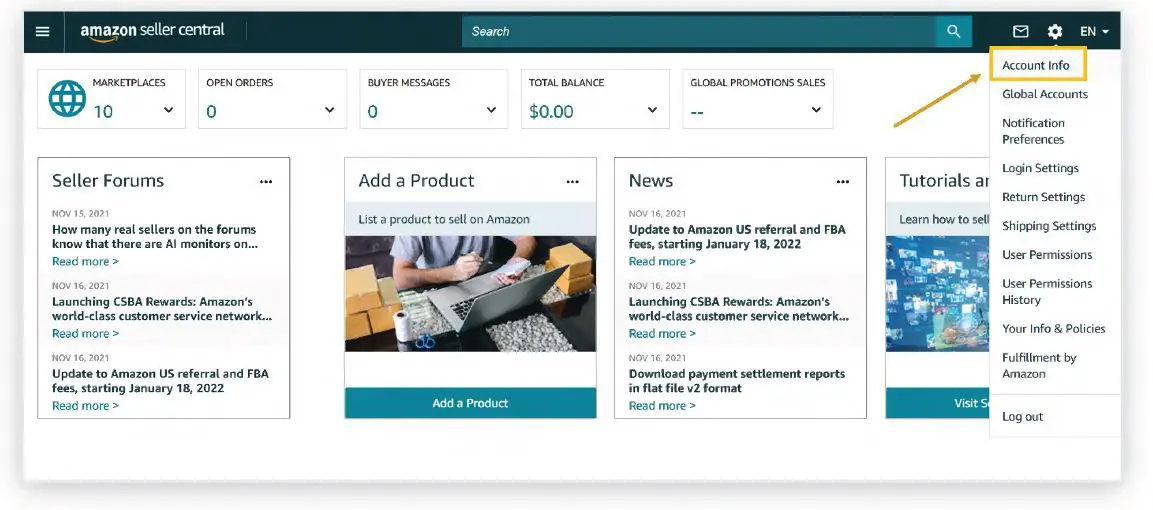Expand the Buyer Messages dropdown

pyautogui.click(x=491, y=110)
